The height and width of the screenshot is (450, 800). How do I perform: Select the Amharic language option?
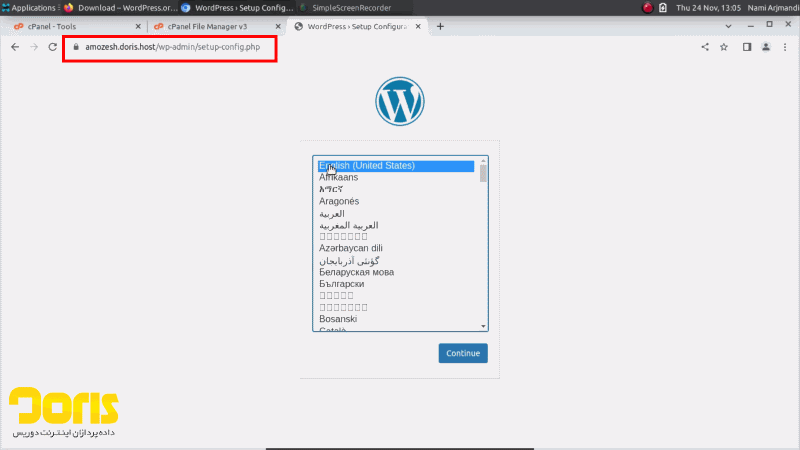[396, 189]
